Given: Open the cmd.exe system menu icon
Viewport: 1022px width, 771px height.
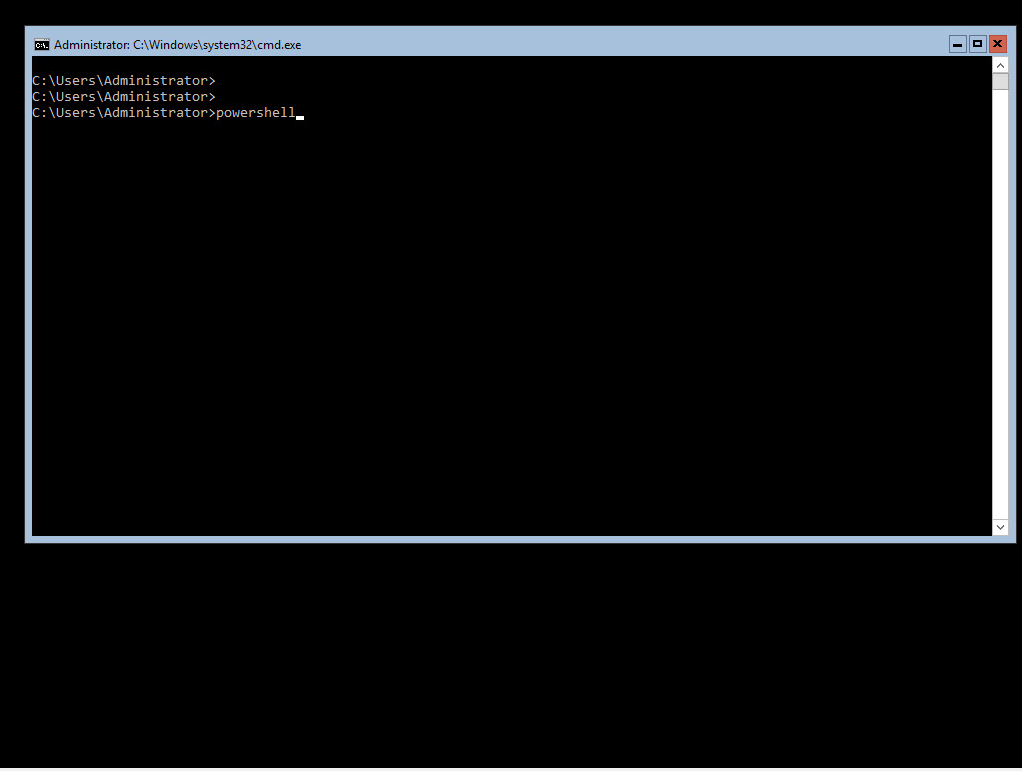Looking at the screenshot, I should [x=42, y=44].
